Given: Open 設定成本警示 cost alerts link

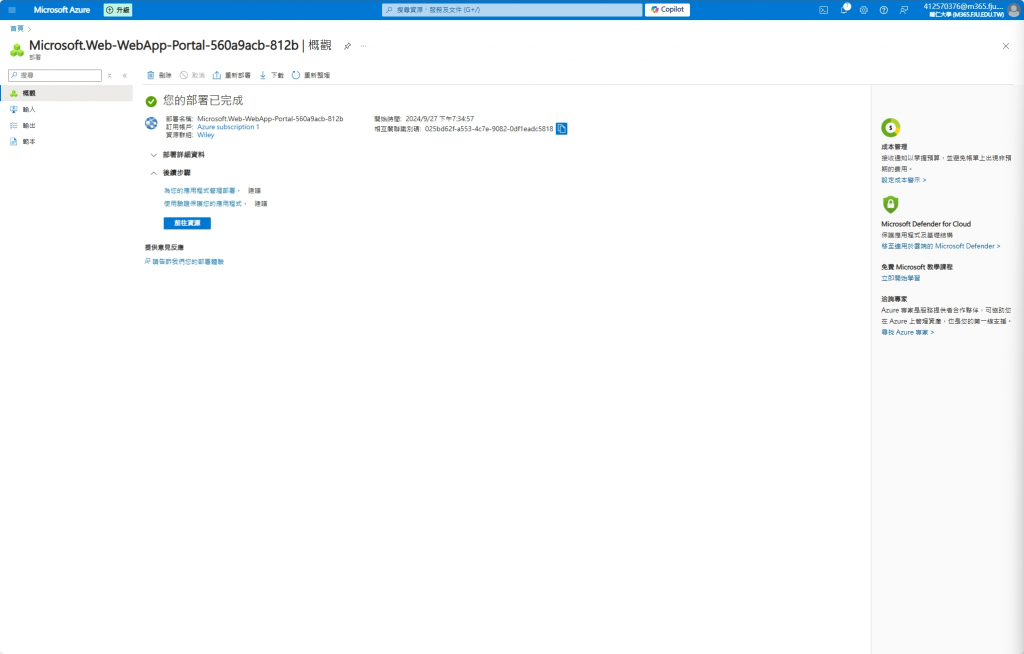Looking at the screenshot, I should pos(904,180).
